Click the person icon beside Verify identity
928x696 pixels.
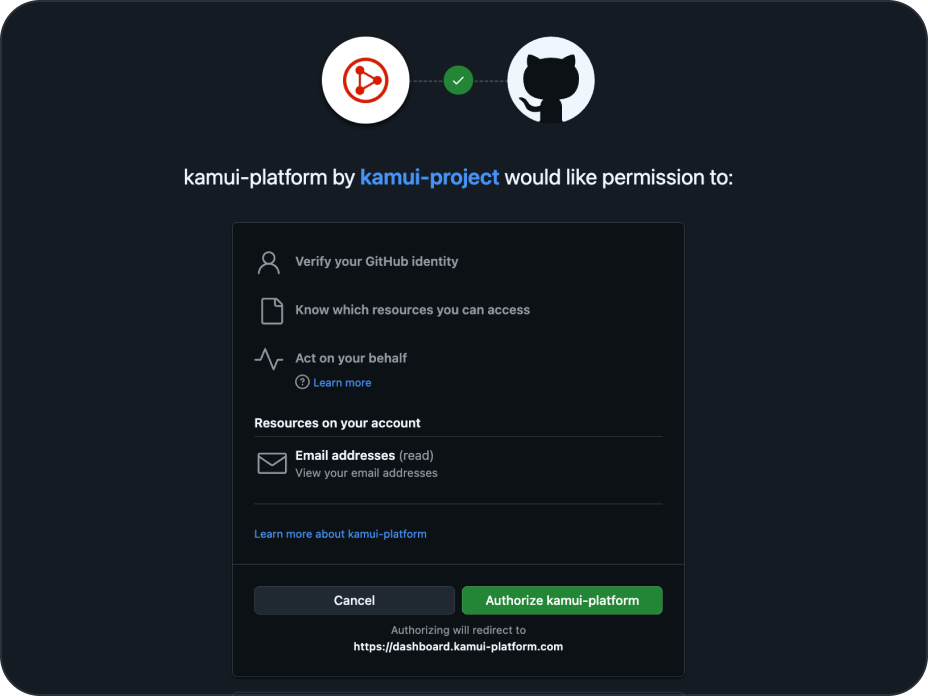(x=268, y=262)
